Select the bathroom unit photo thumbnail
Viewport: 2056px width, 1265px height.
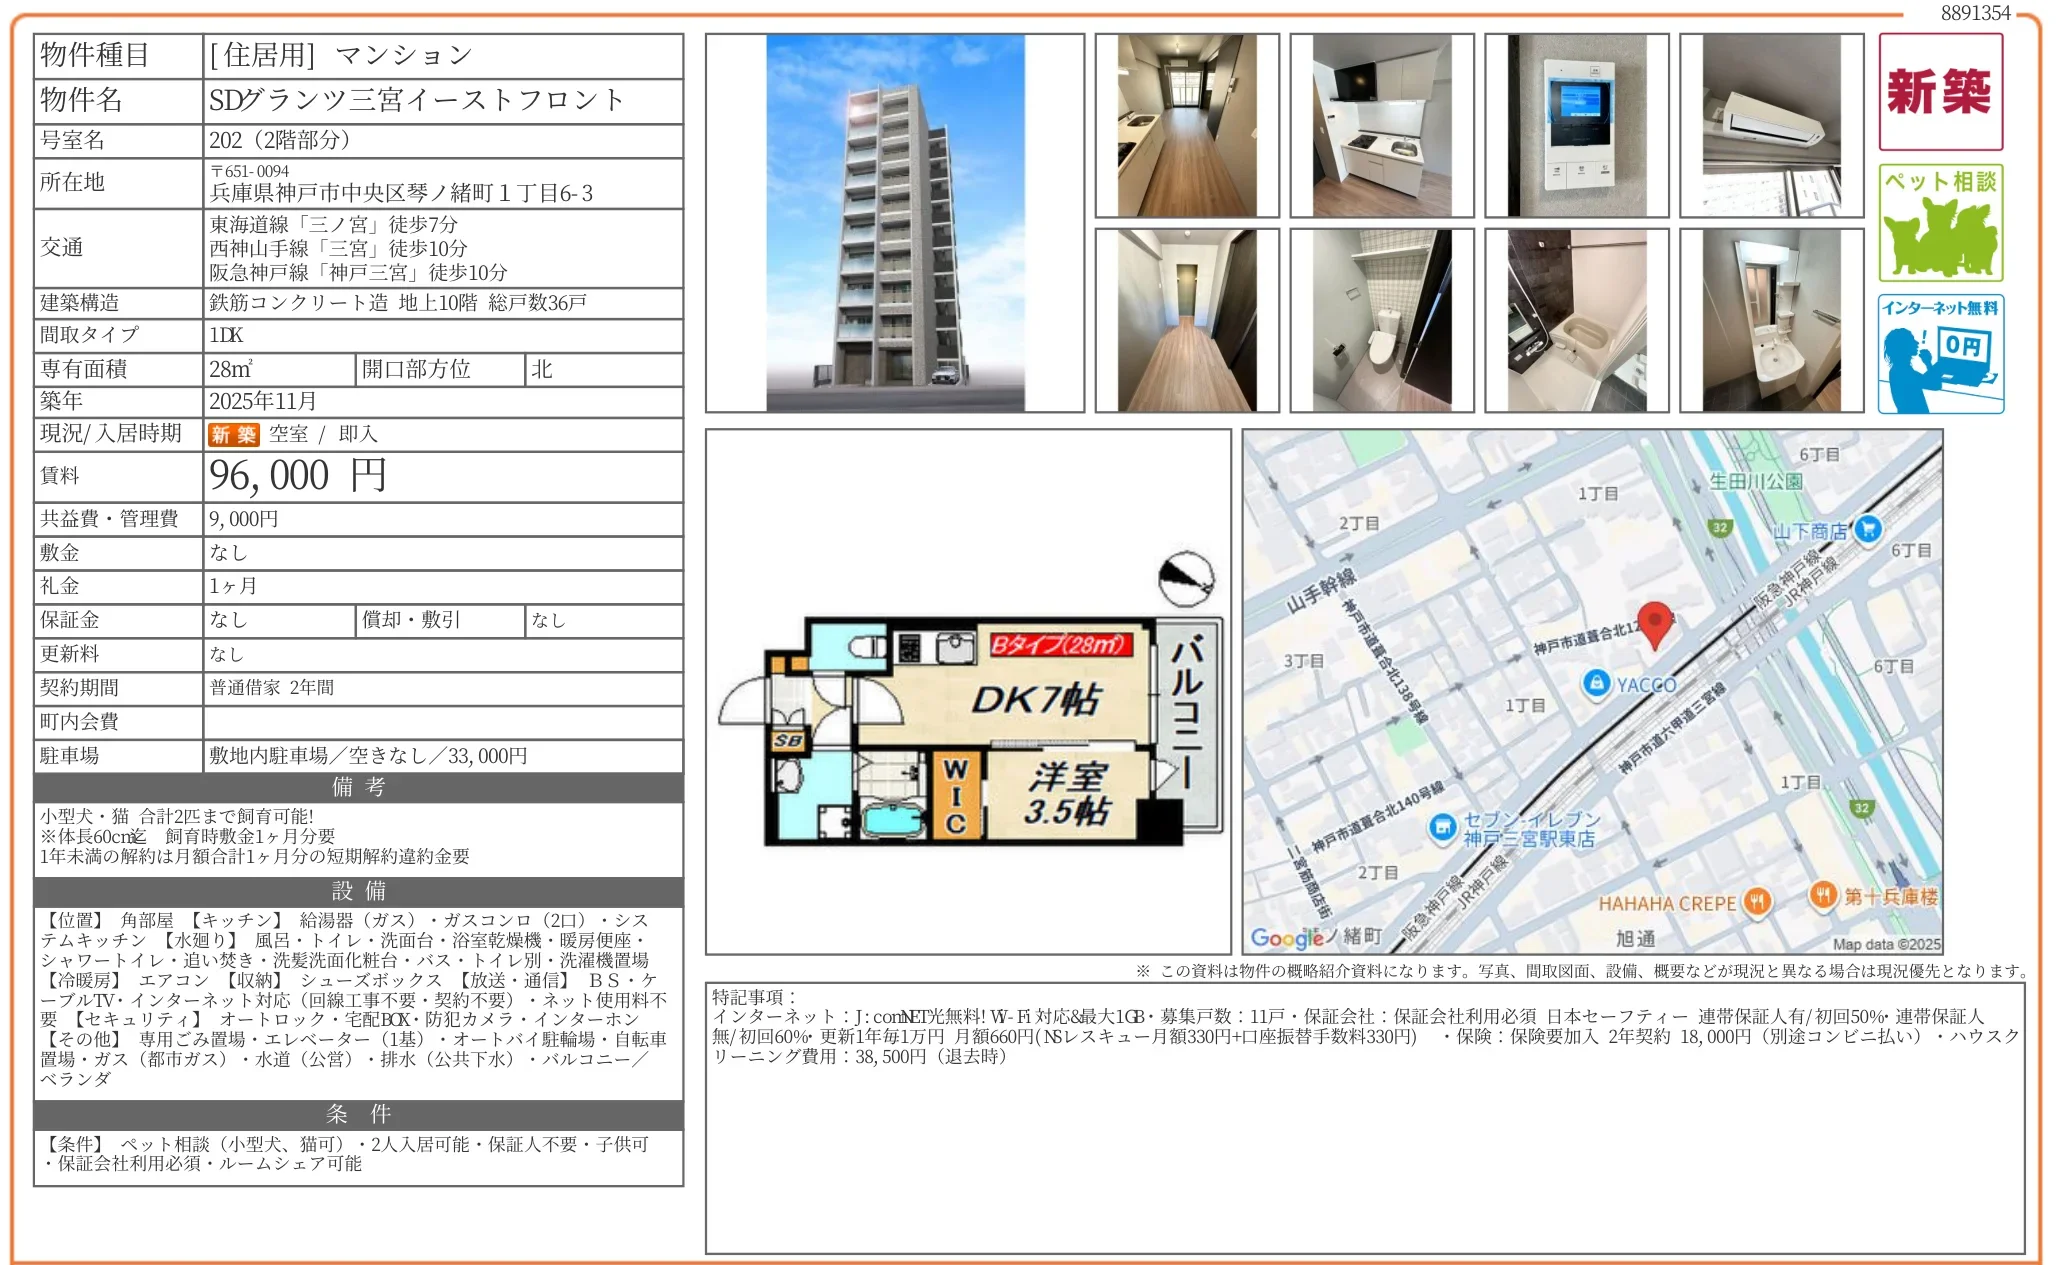[1576, 319]
